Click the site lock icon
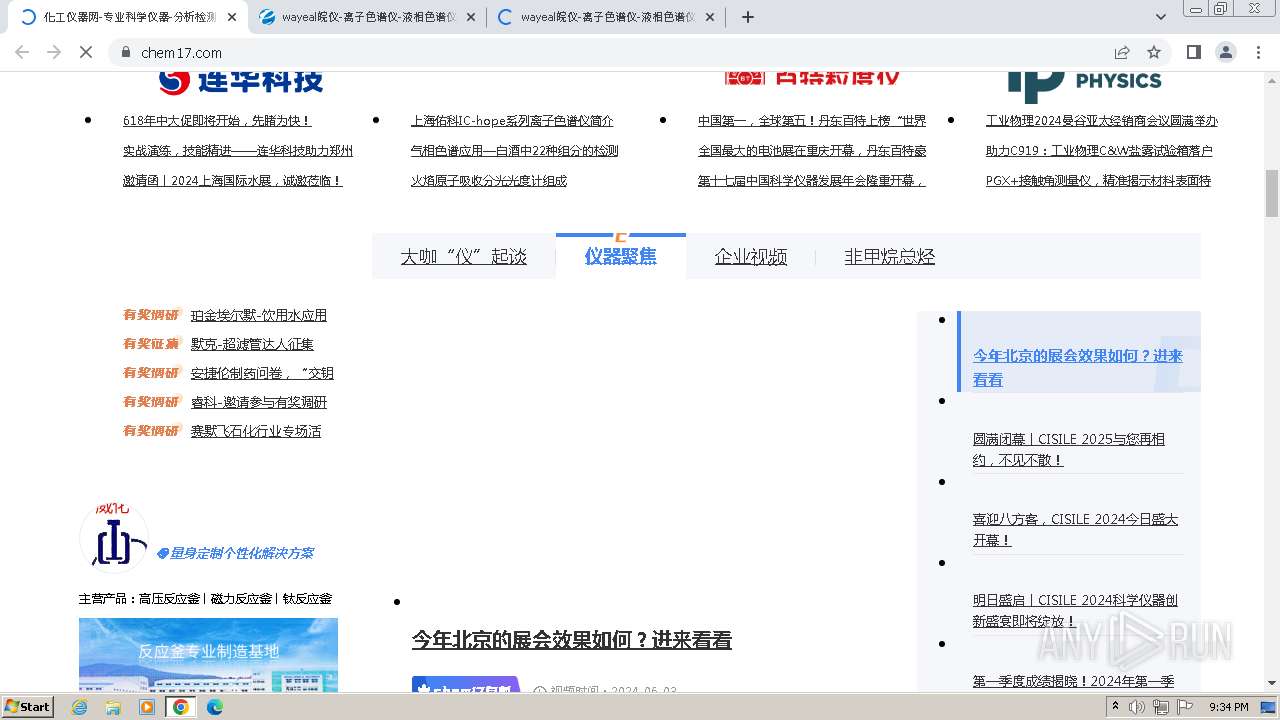The image size is (1280, 720). tap(125, 52)
